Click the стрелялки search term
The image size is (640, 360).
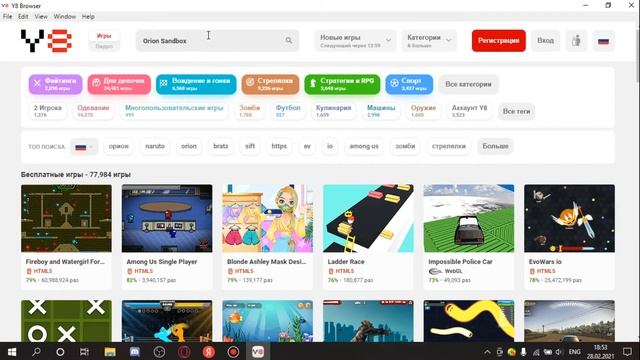449,146
